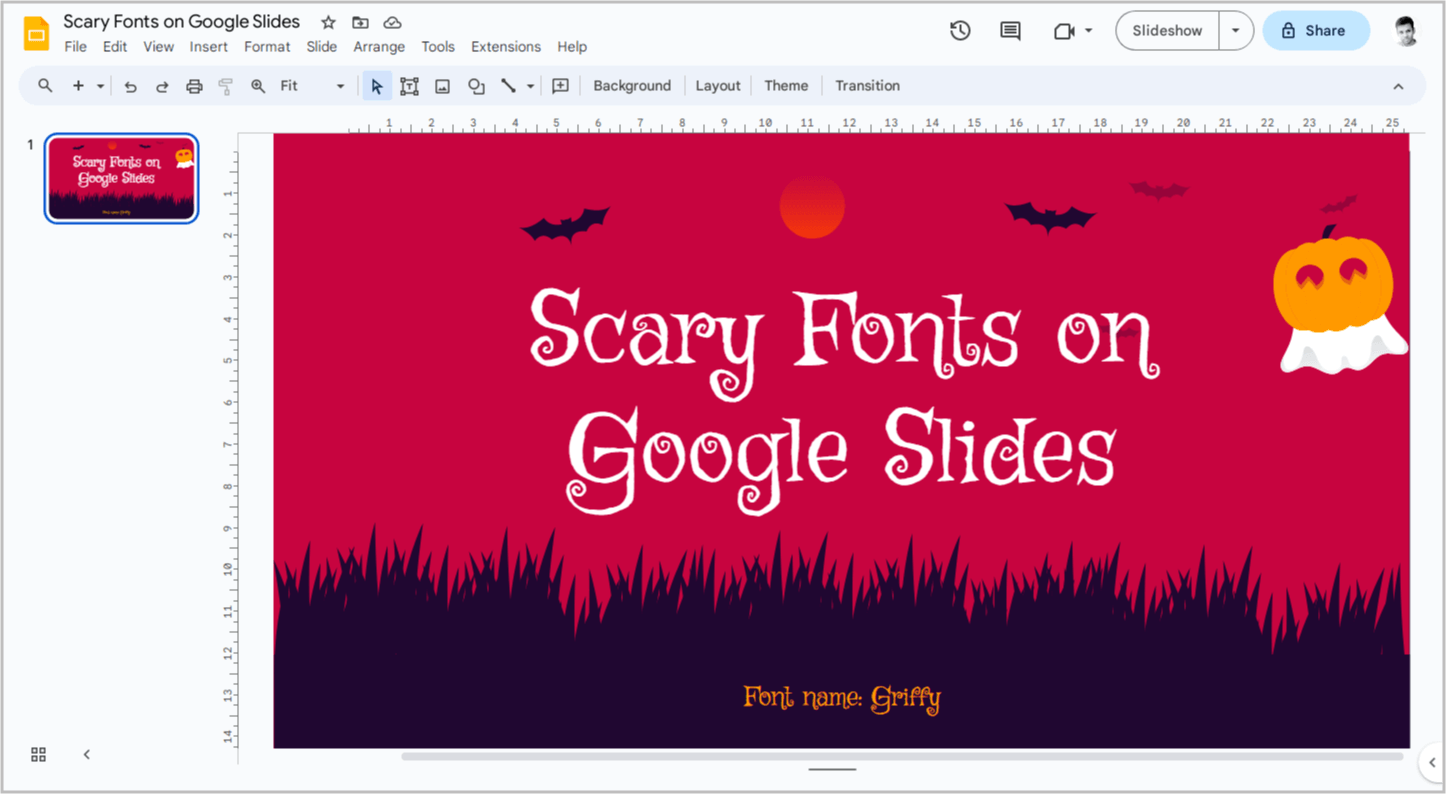Open the account profile picture
Screen dimensions: 1446x794
[1406, 31]
